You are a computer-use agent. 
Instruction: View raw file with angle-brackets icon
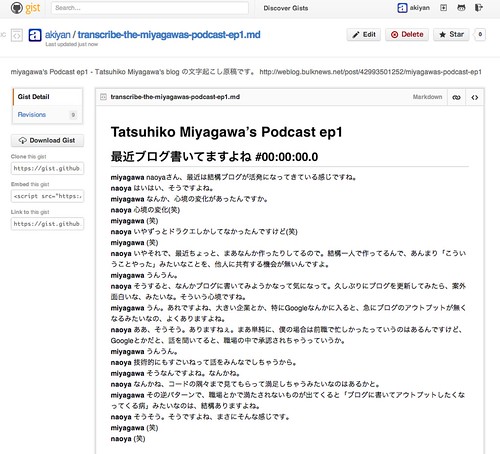[x=475, y=97]
